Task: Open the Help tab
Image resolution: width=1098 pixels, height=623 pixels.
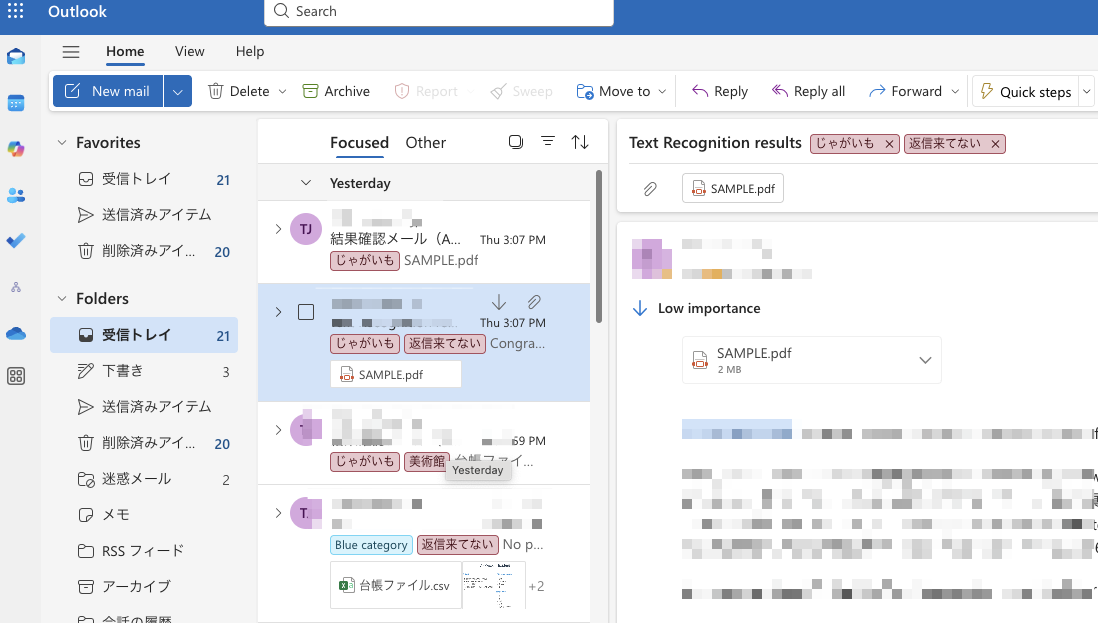Action: (x=250, y=52)
